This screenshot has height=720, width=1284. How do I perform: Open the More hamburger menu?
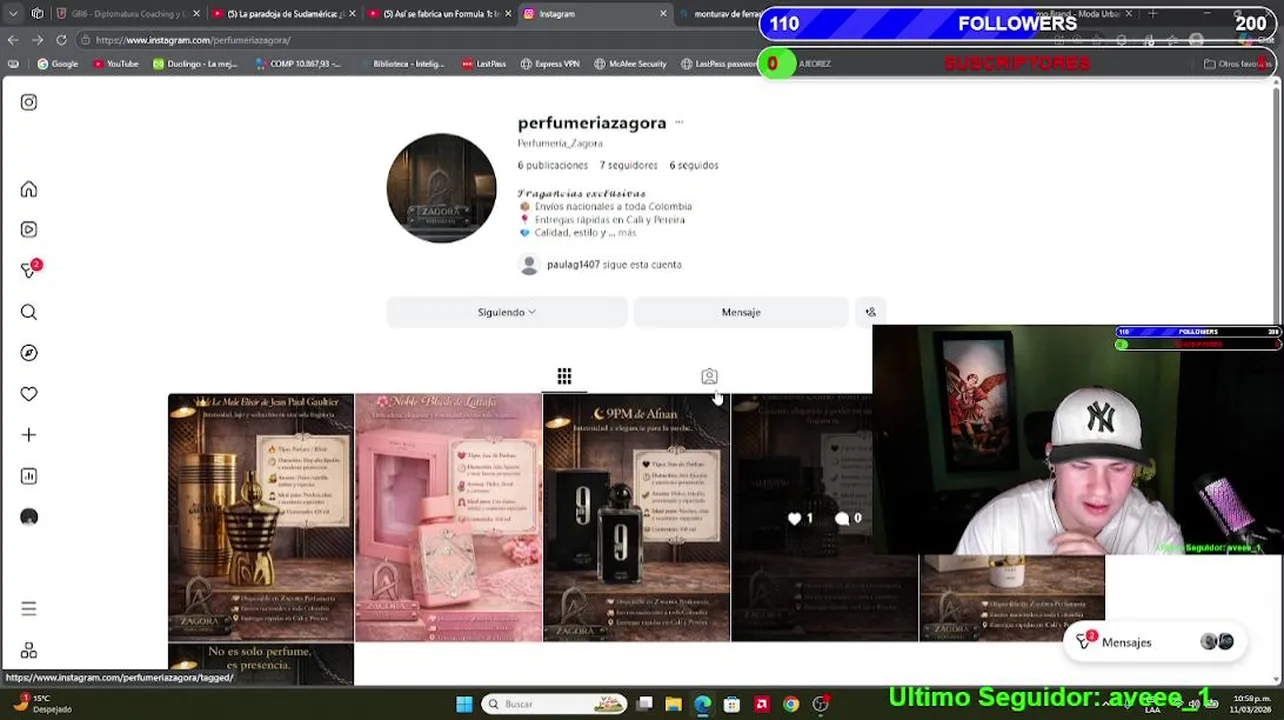click(x=29, y=608)
